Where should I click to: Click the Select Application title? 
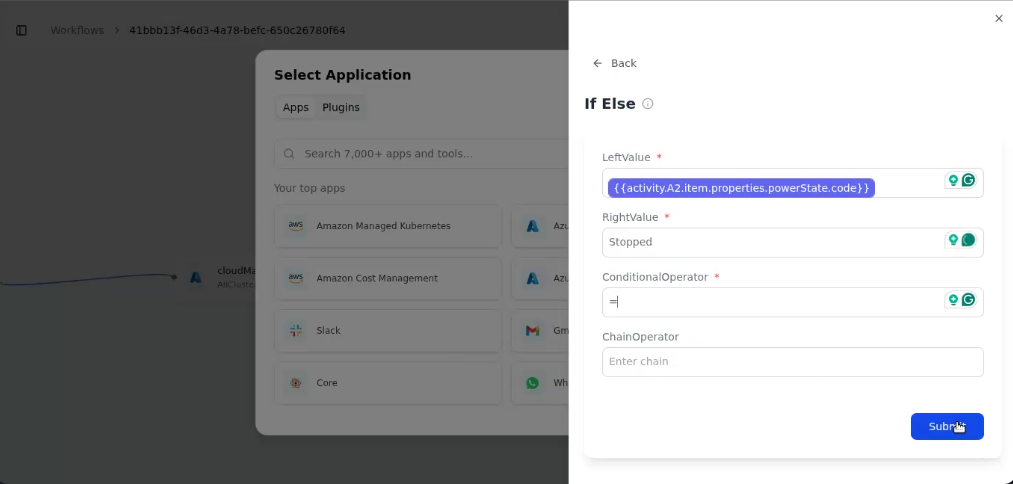342,75
